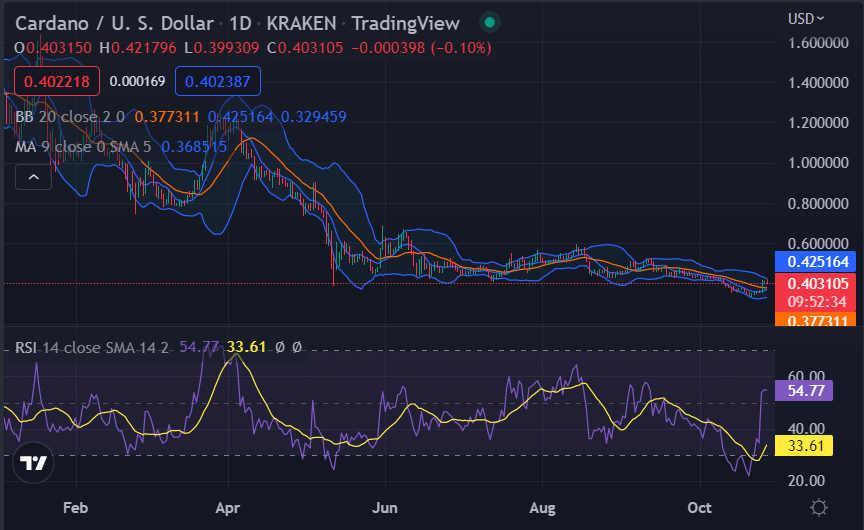Click the RSI SMA value 33.61 in legend
Image resolution: width=864 pixels, height=530 pixels.
click(247, 347)
